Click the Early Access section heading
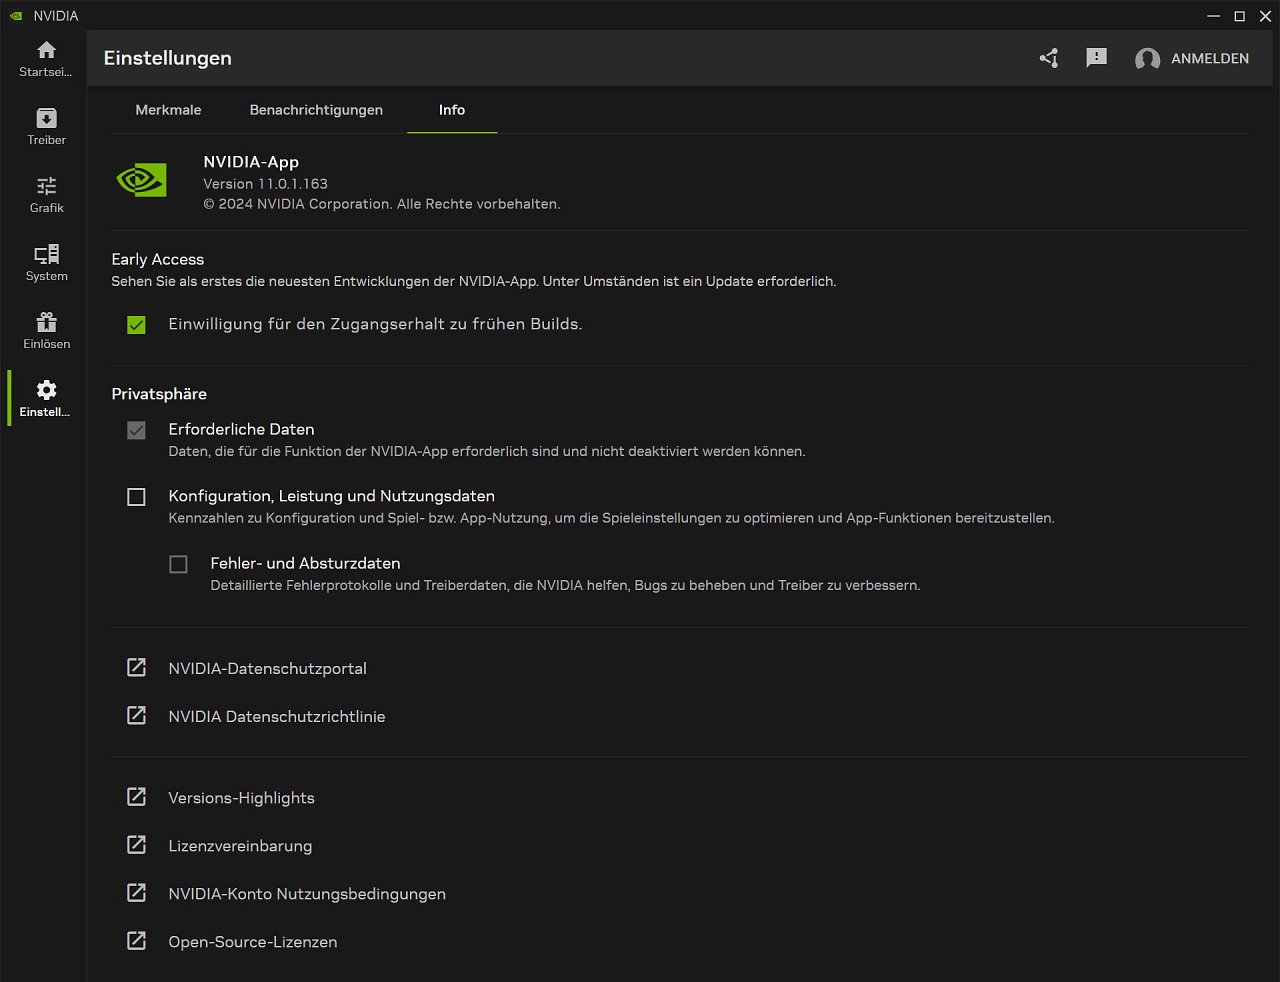This screenshot has height=982, width=1280. (x=157, y=259)
